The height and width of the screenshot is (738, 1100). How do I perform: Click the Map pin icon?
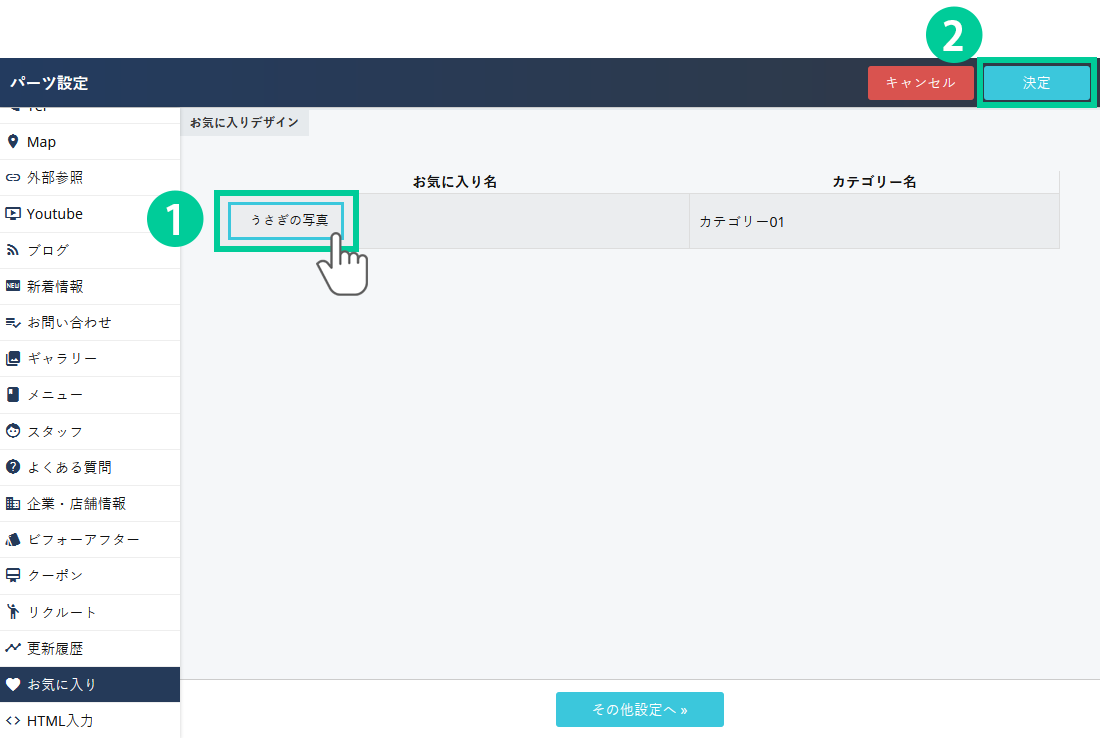pyautogui.click(x=13, y=142)
